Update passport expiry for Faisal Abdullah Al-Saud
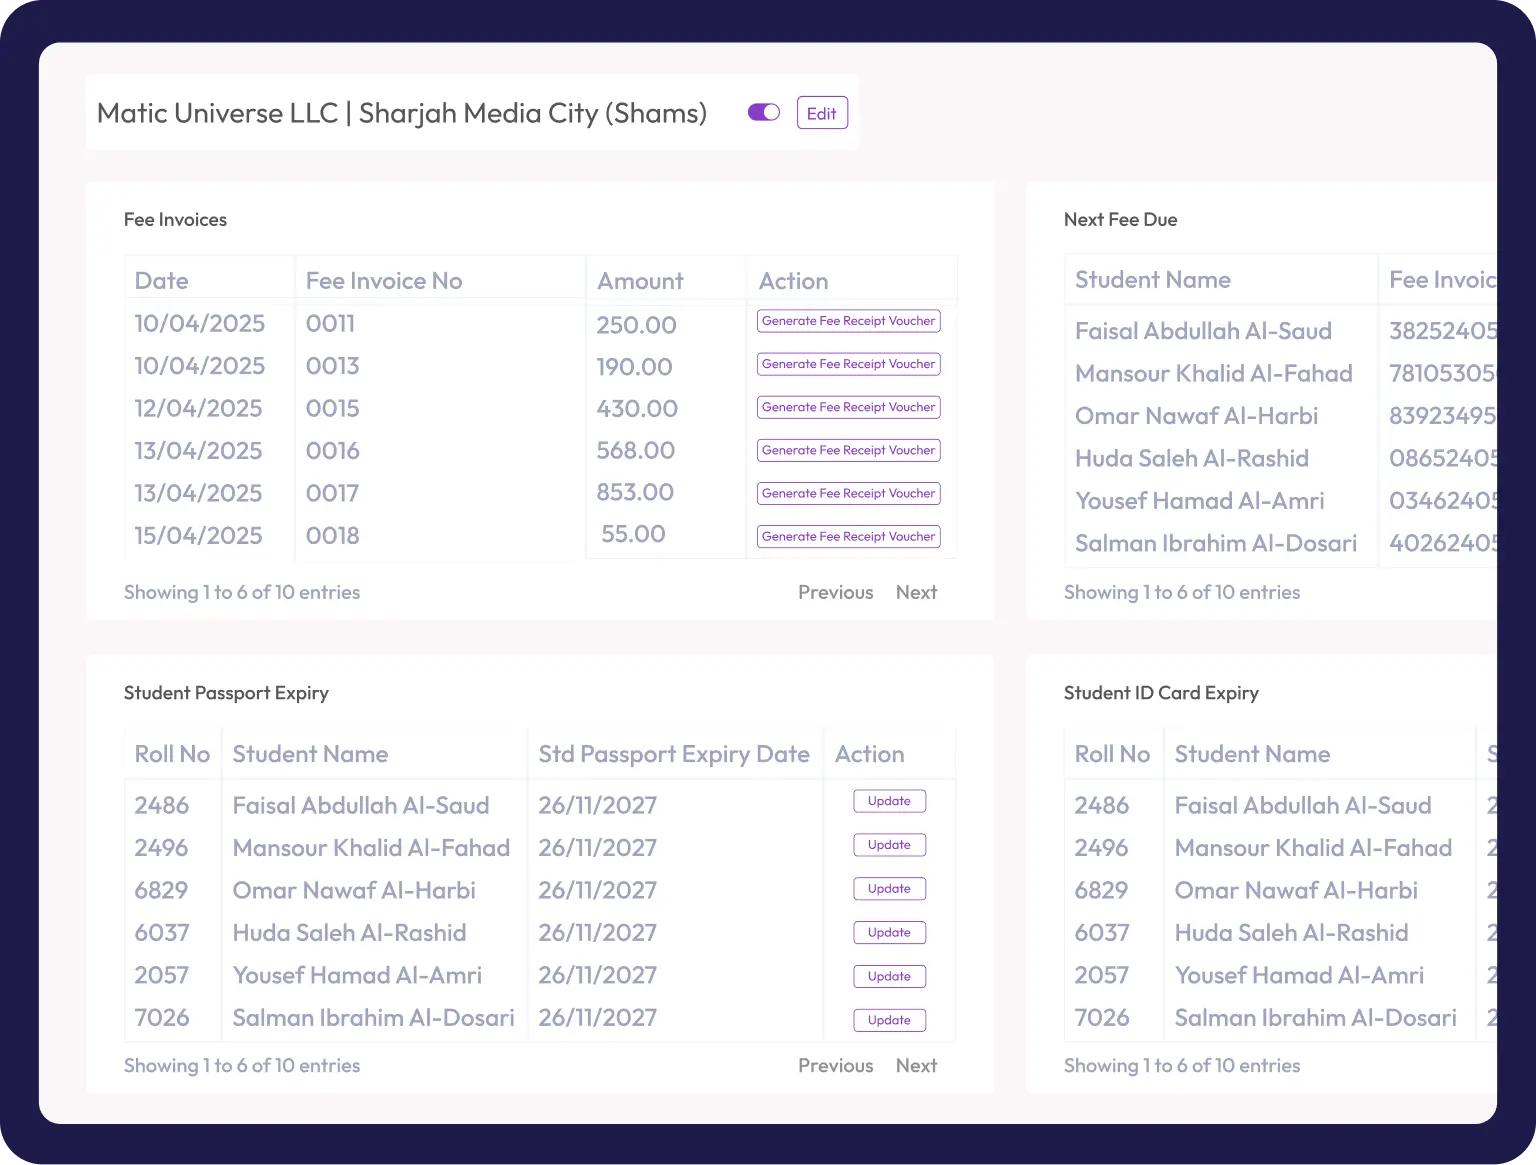This screenshot has width=1536, height=1165. [x=889, y=801]
